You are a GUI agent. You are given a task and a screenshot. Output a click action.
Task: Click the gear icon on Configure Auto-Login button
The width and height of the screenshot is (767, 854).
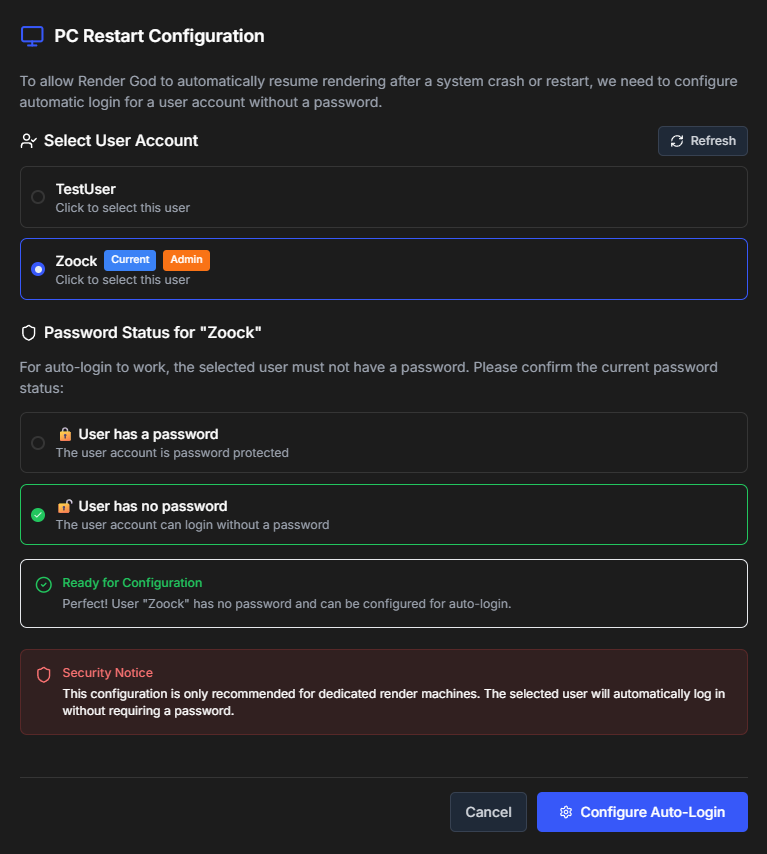pos(566,811)
